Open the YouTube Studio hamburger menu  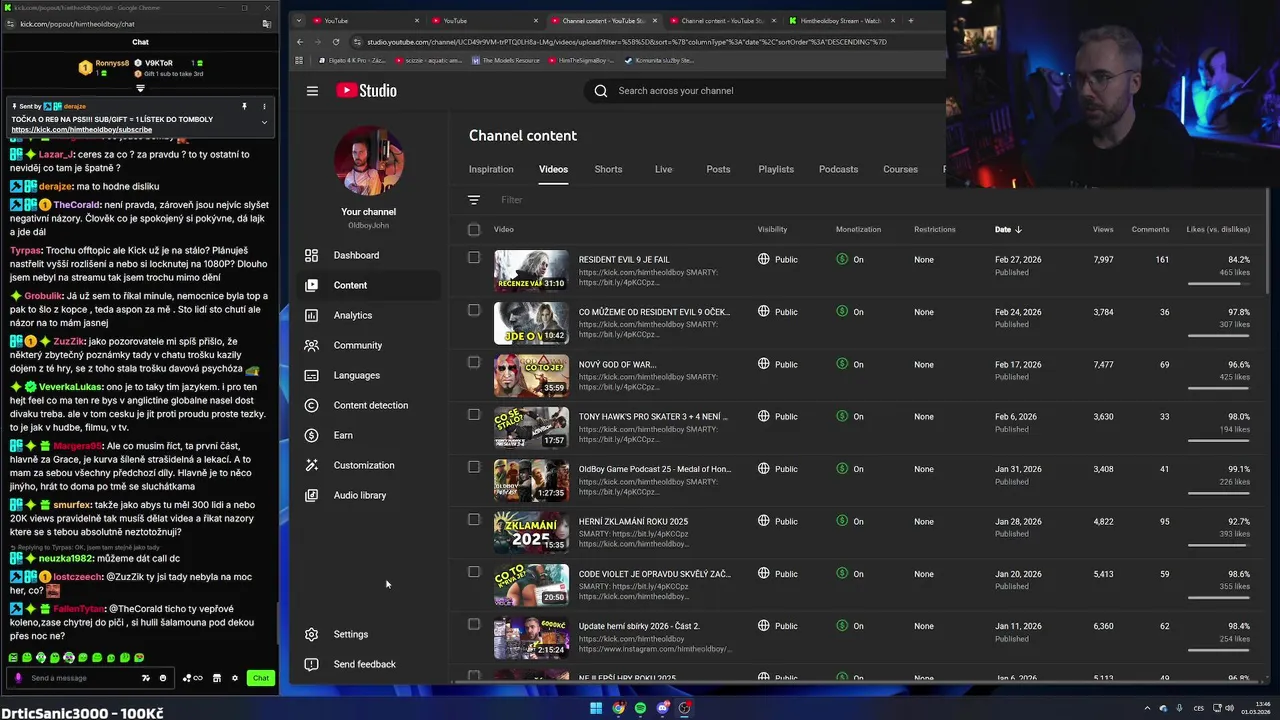click(312, 91)
